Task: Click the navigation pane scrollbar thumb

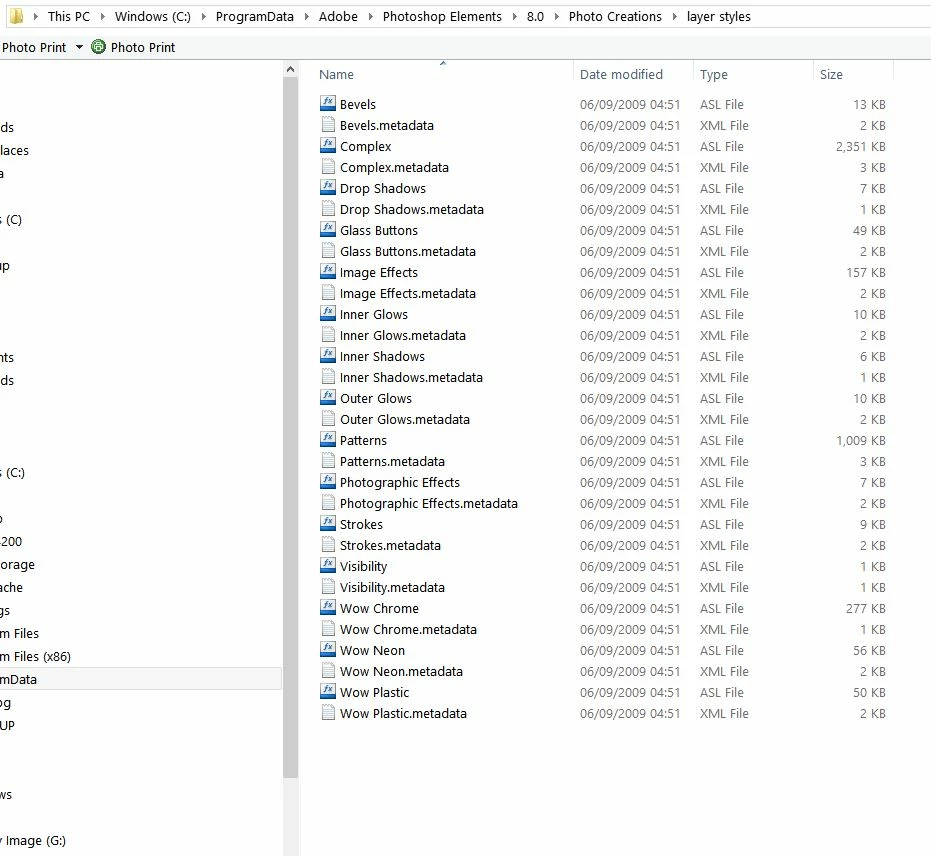Action: pyautogui.click(x=290, y=427)
